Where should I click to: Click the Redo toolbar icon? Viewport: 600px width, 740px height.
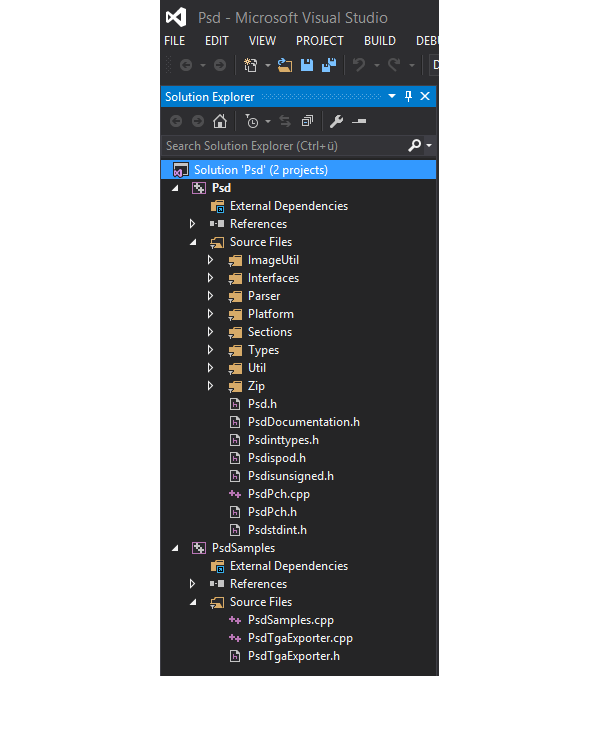coord(394,65)
